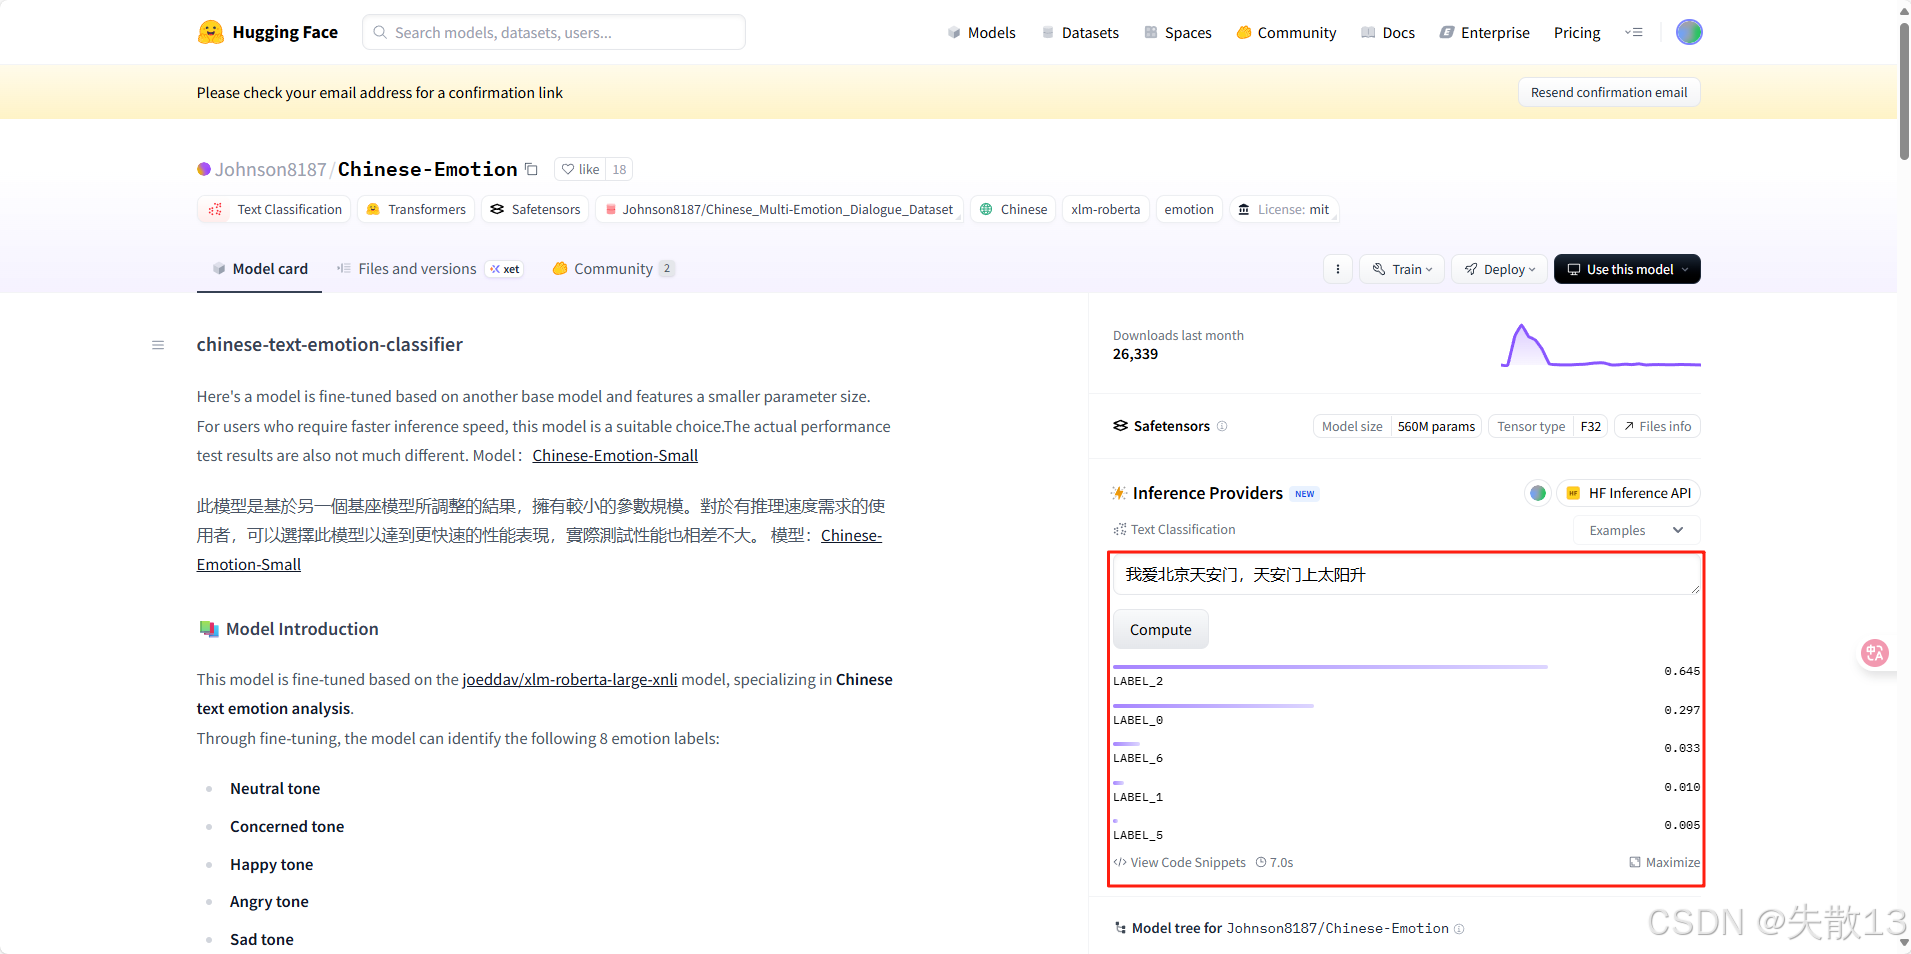Open the Deploy dropdown
Screen dimensions: 1911x954
click(1500, 269)
